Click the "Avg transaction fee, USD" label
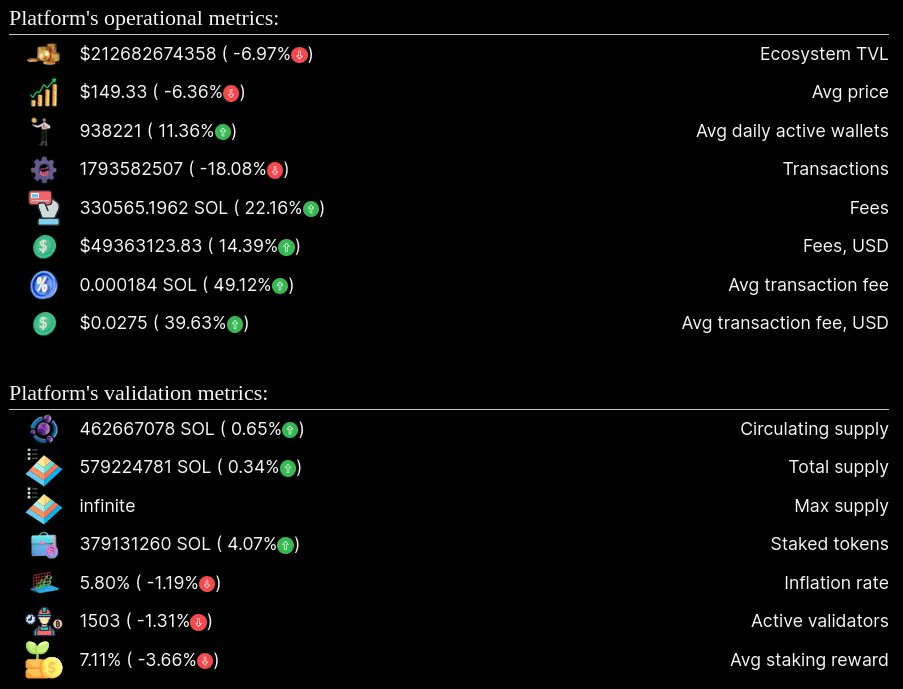 point(785,323)
